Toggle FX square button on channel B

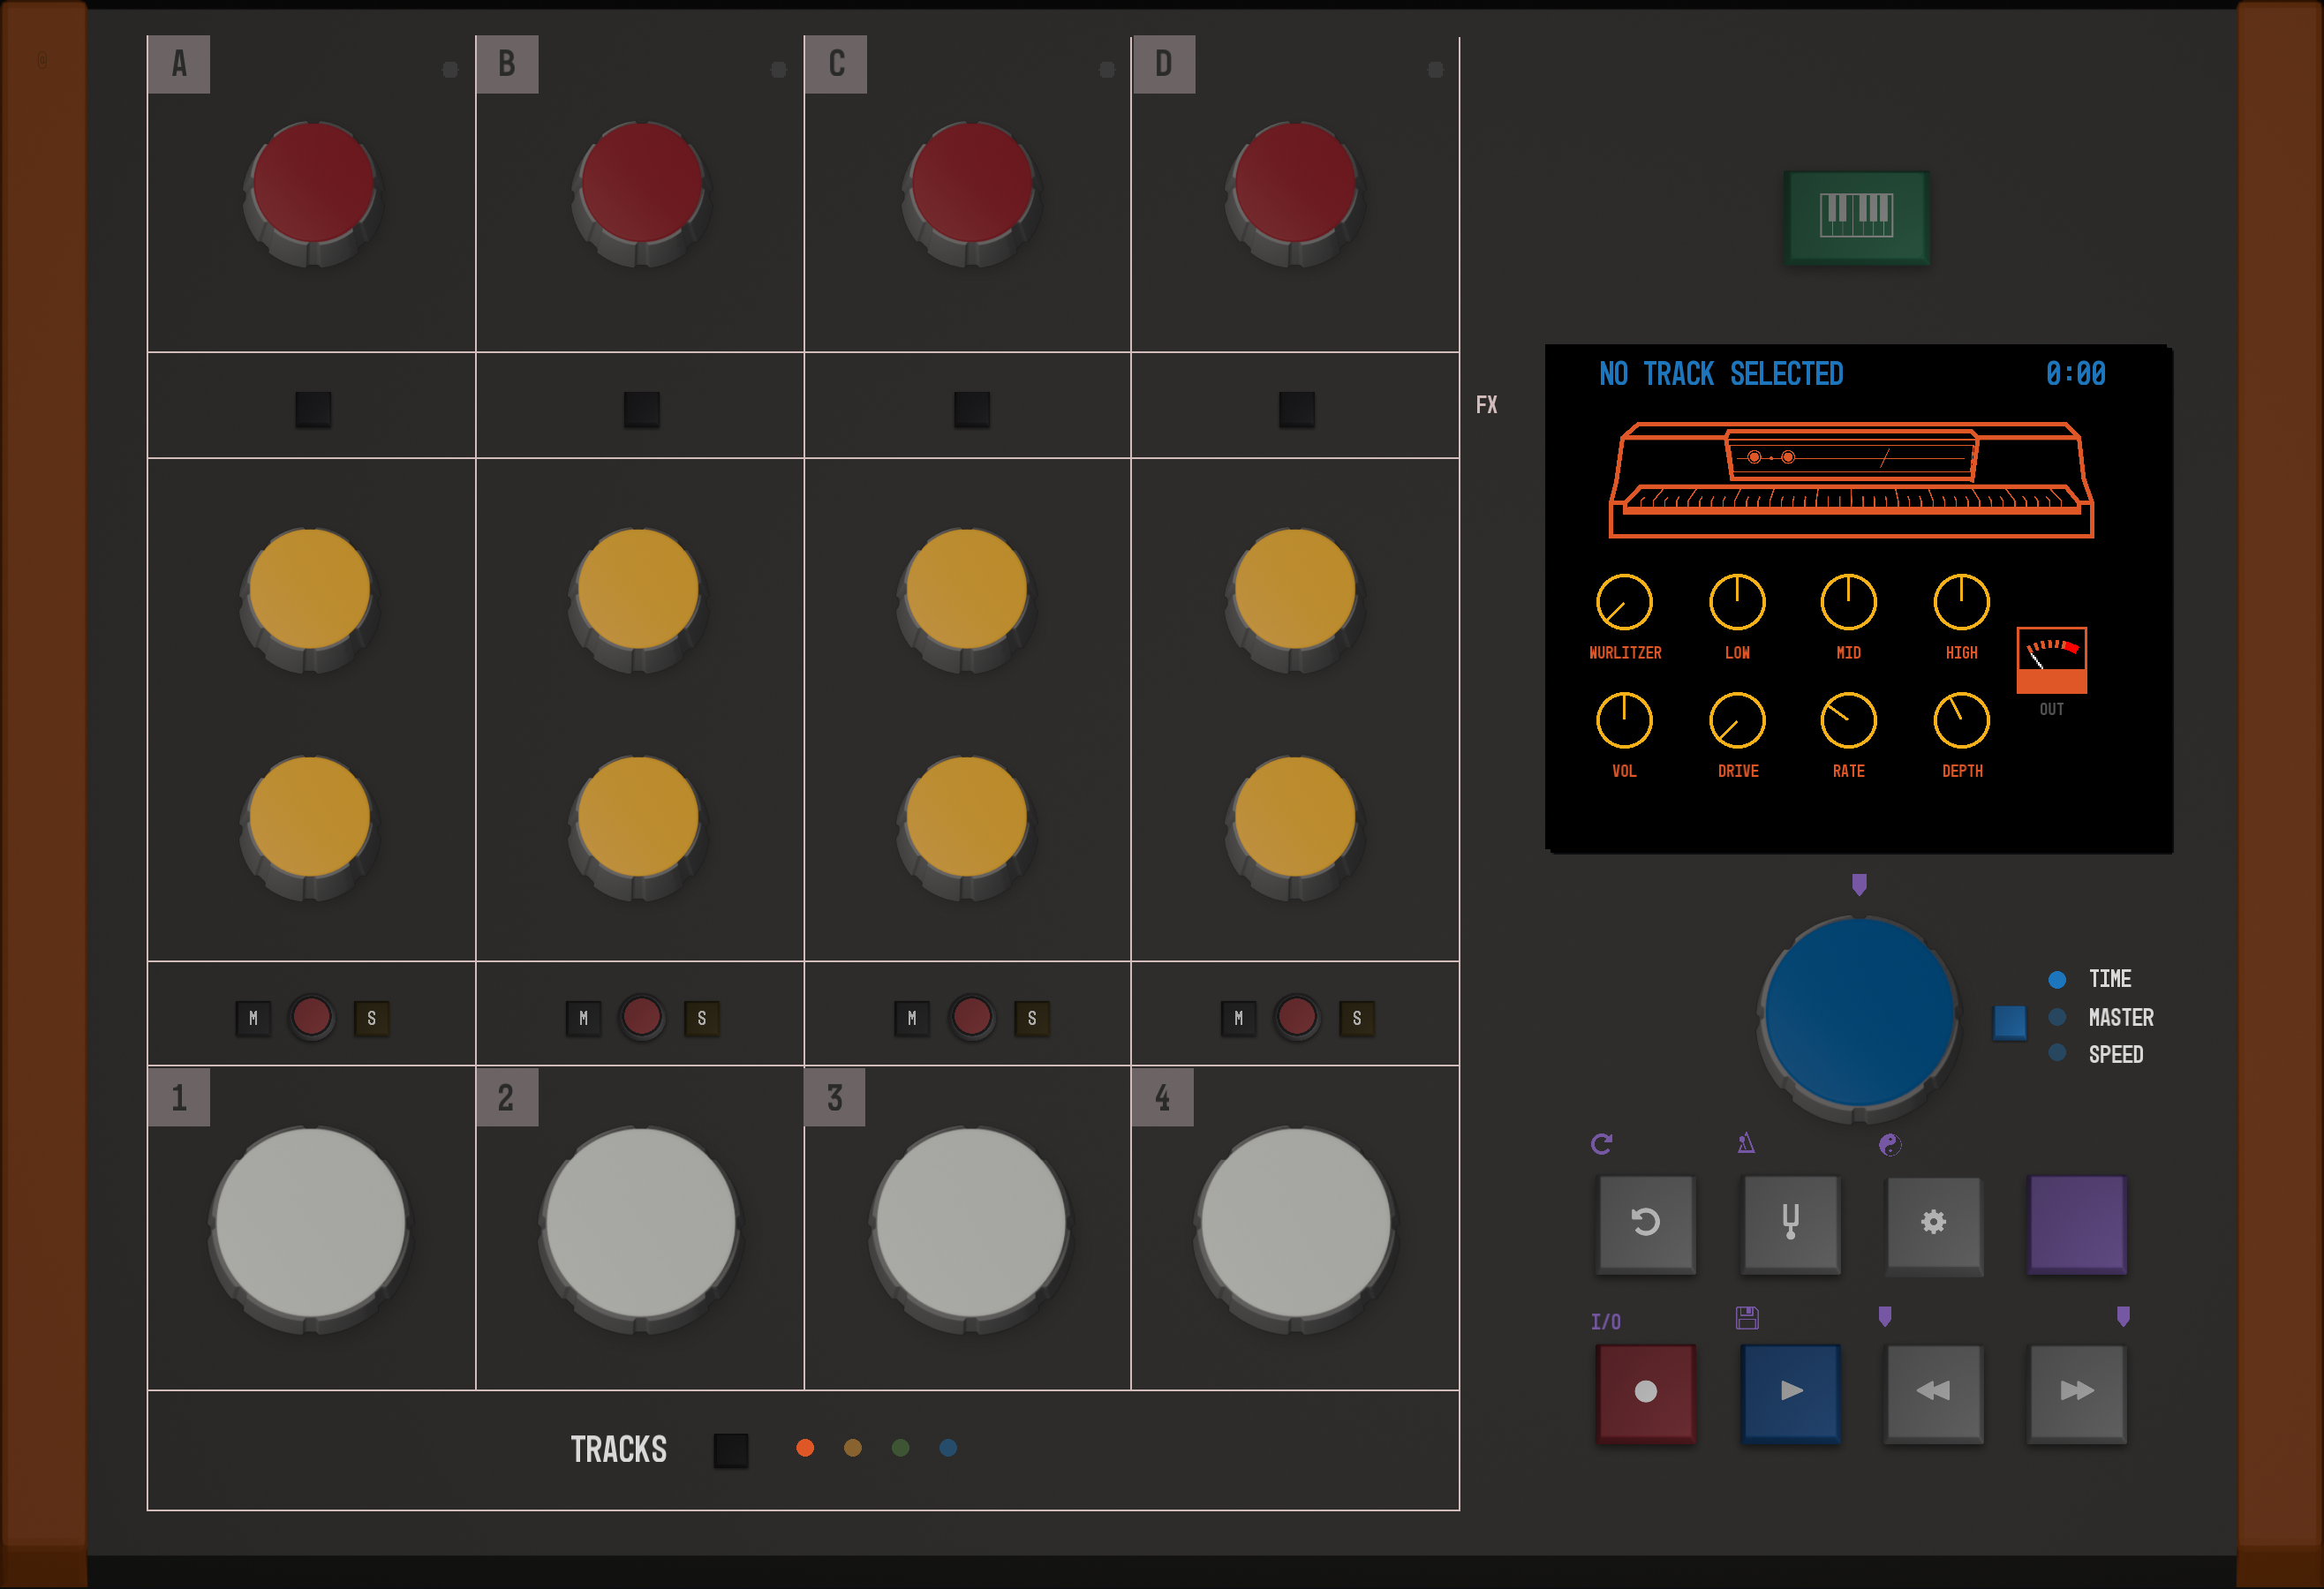pos(642,409)
